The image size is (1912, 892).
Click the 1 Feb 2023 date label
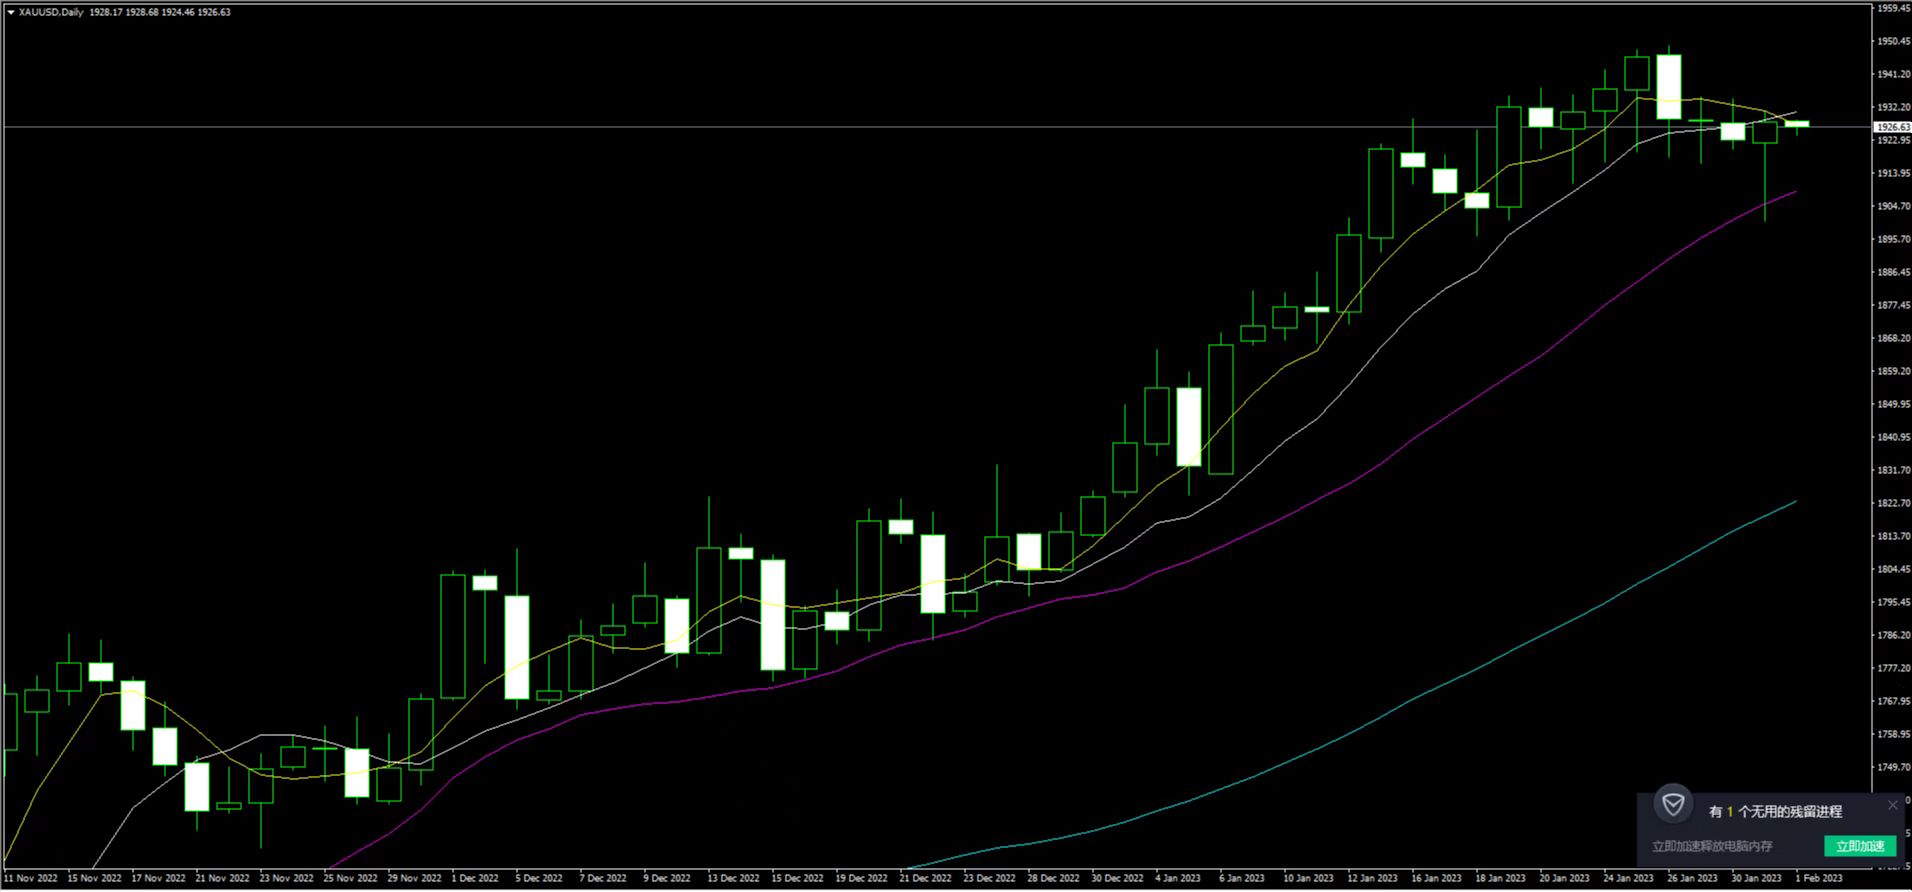[x=1818, y=878]
